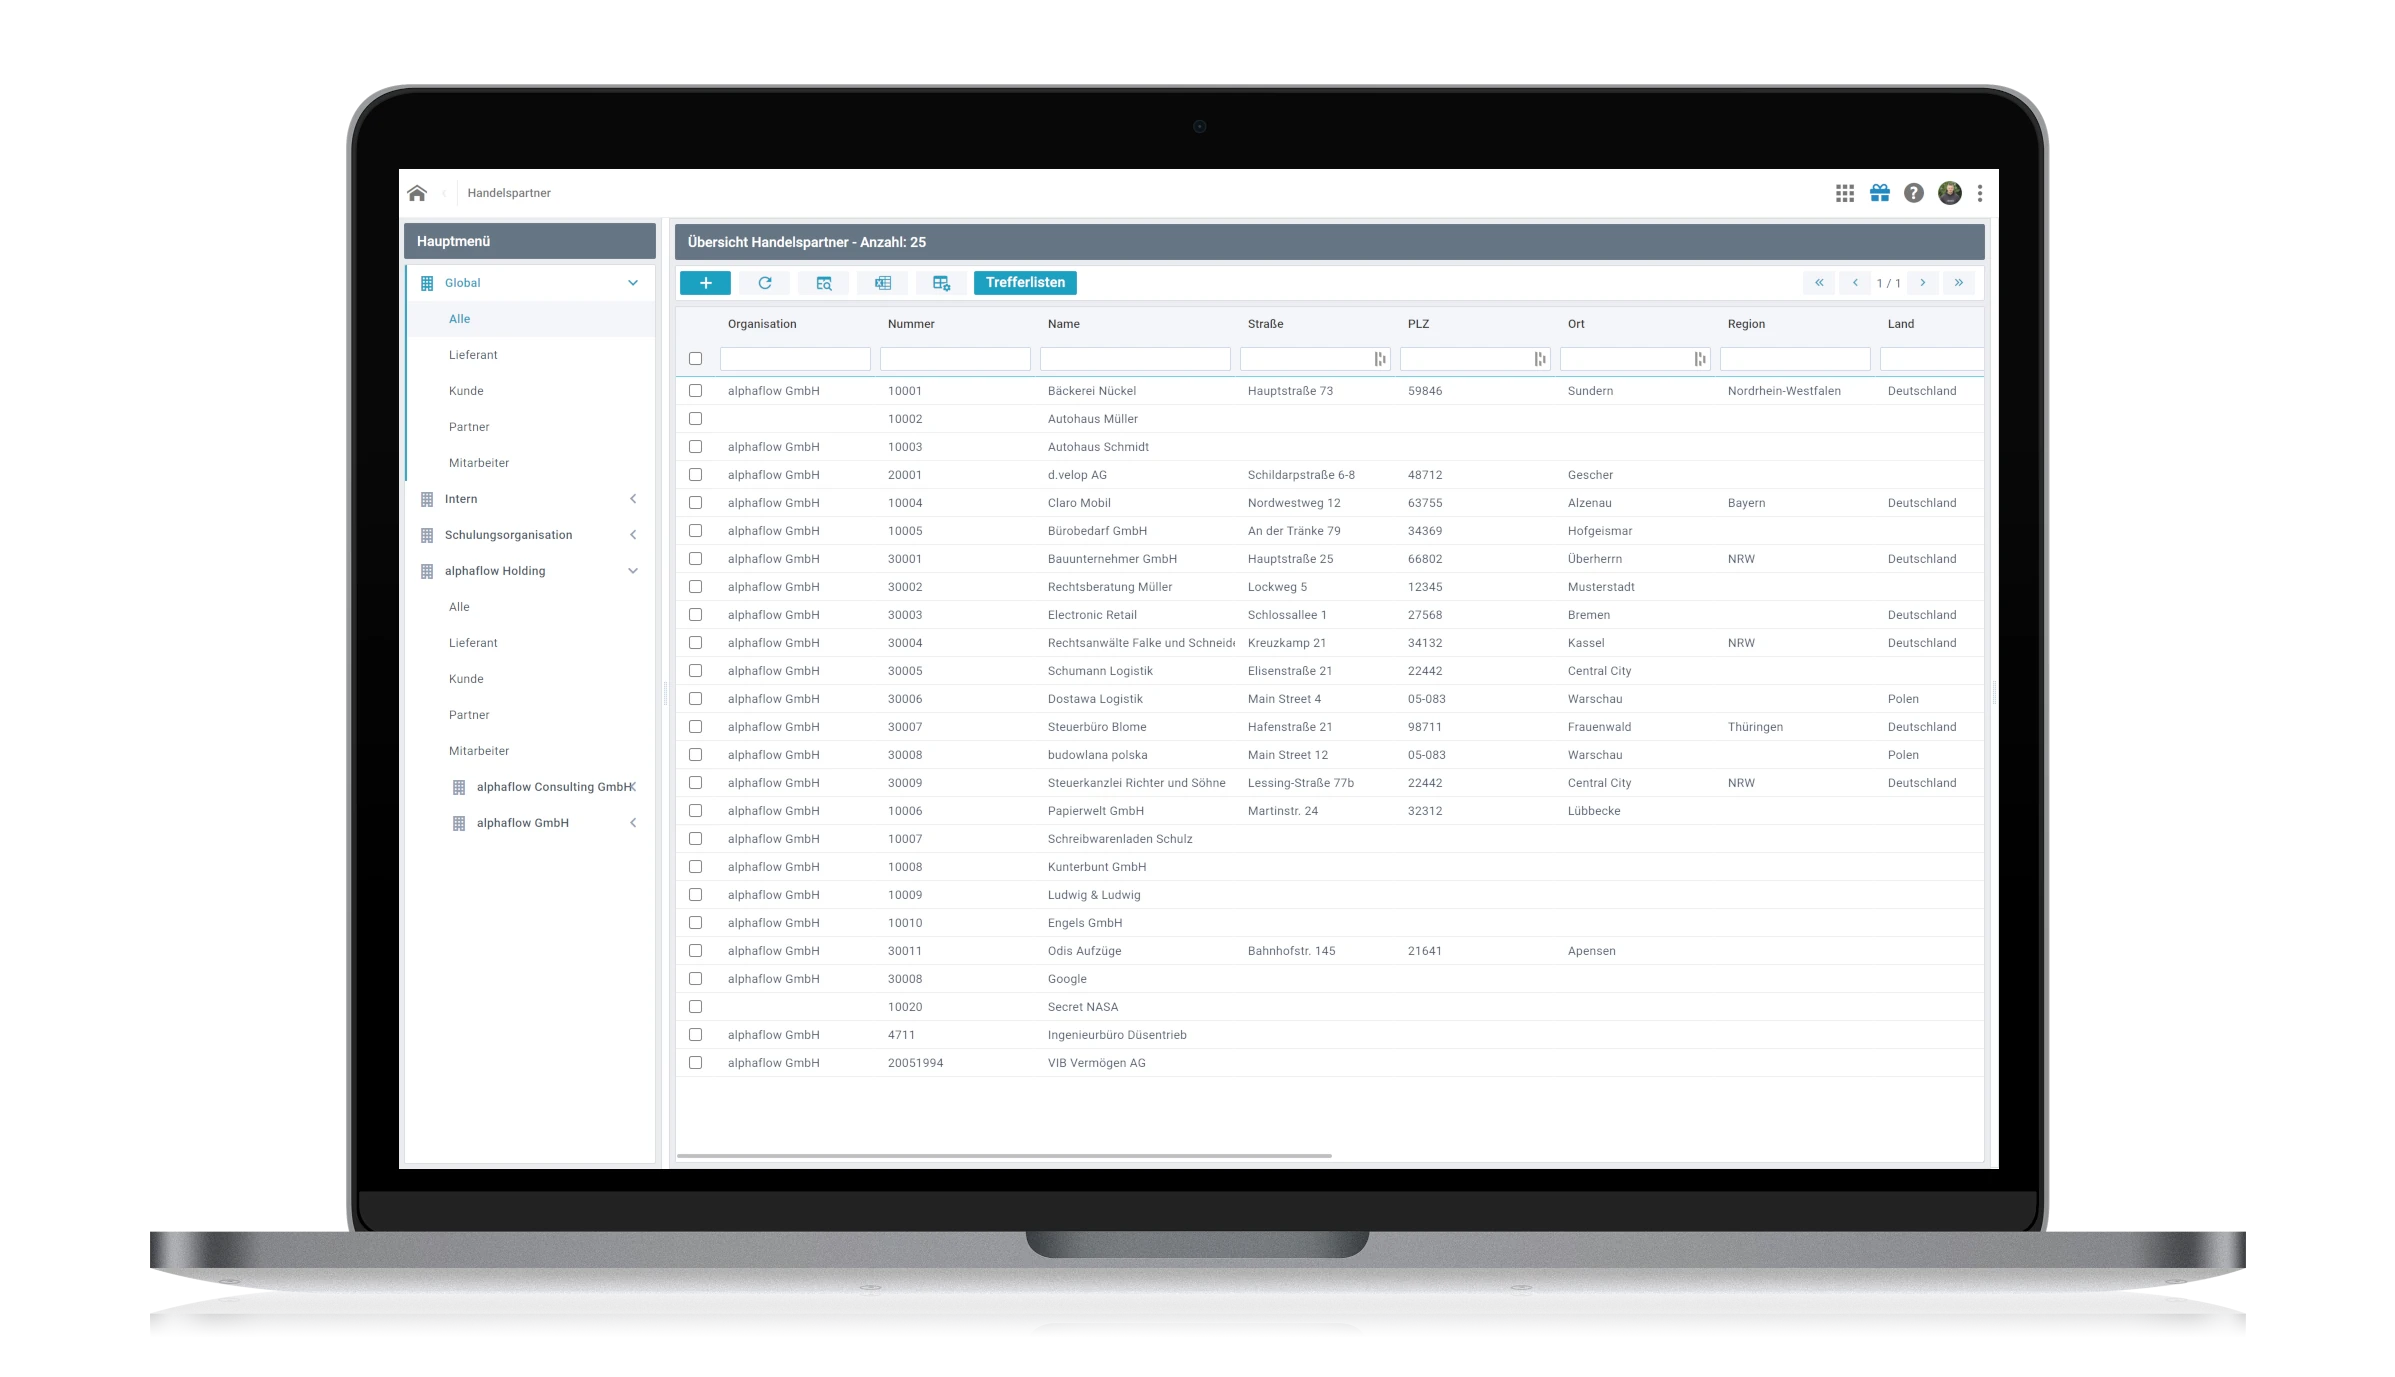Go to home via house icon
The width and height of the screenshot is (2395, 1377).
click(417, 193)
